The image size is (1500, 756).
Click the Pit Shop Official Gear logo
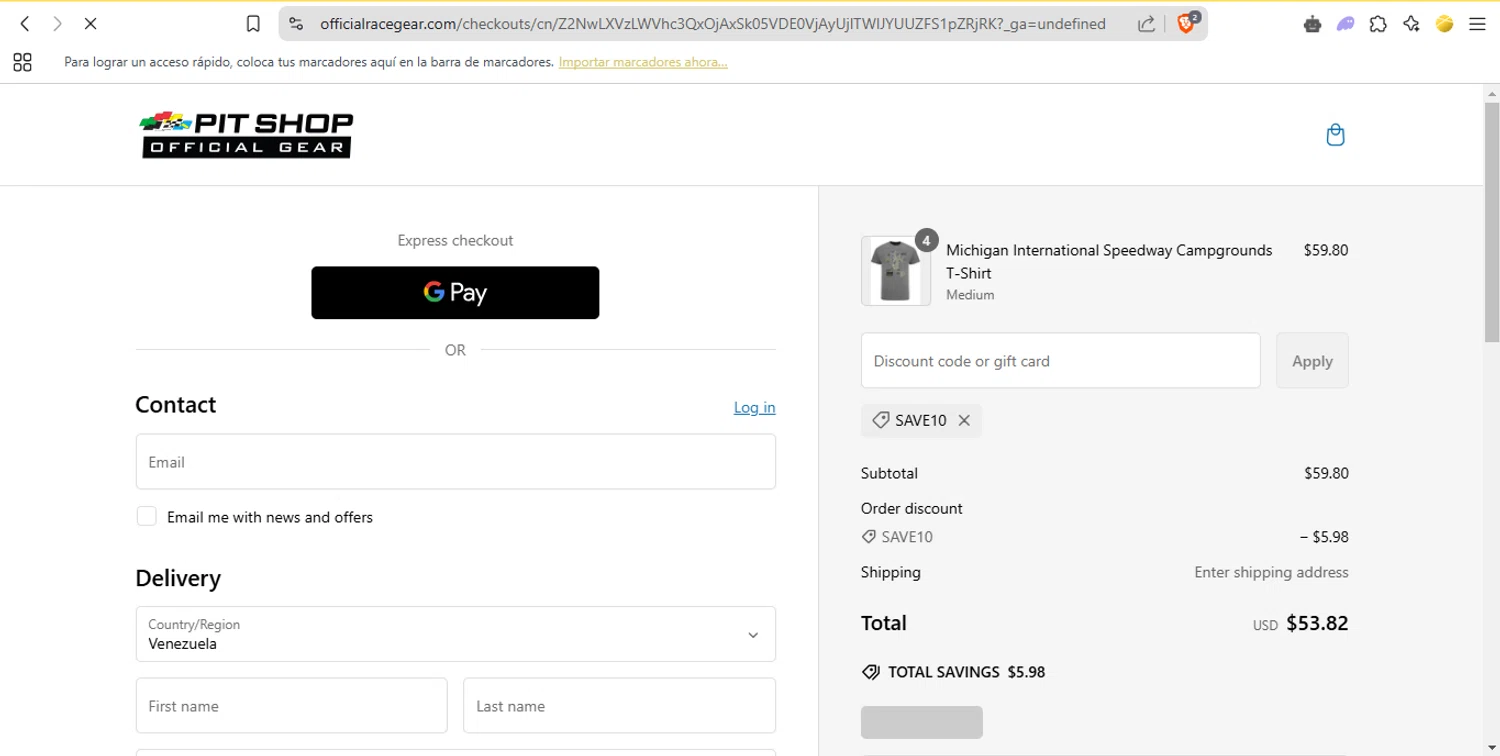(246, 135)
